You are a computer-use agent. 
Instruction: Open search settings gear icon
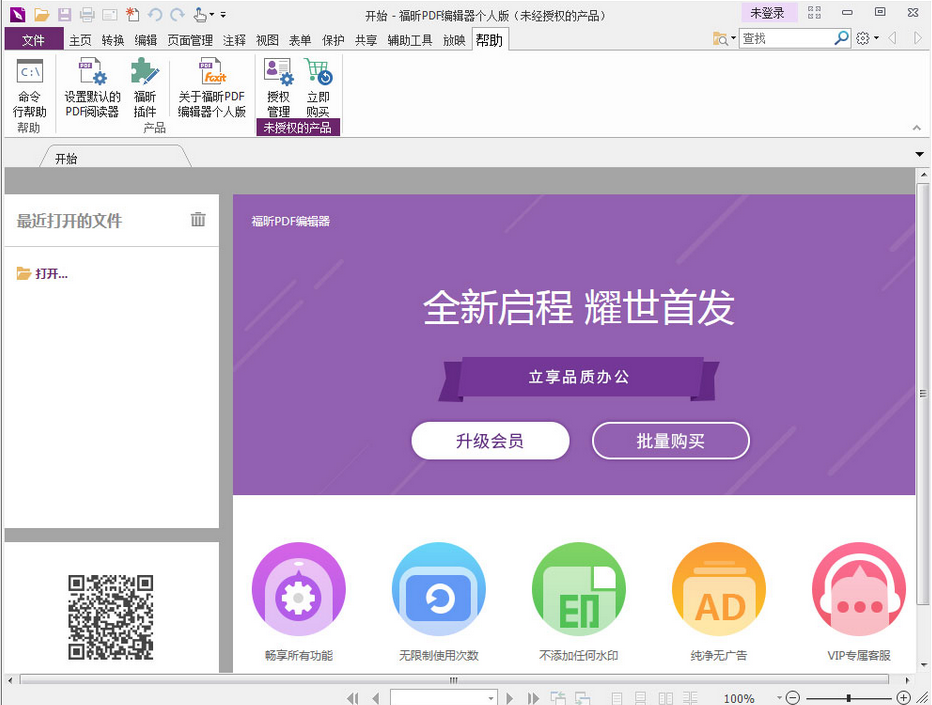pos(862,39)
